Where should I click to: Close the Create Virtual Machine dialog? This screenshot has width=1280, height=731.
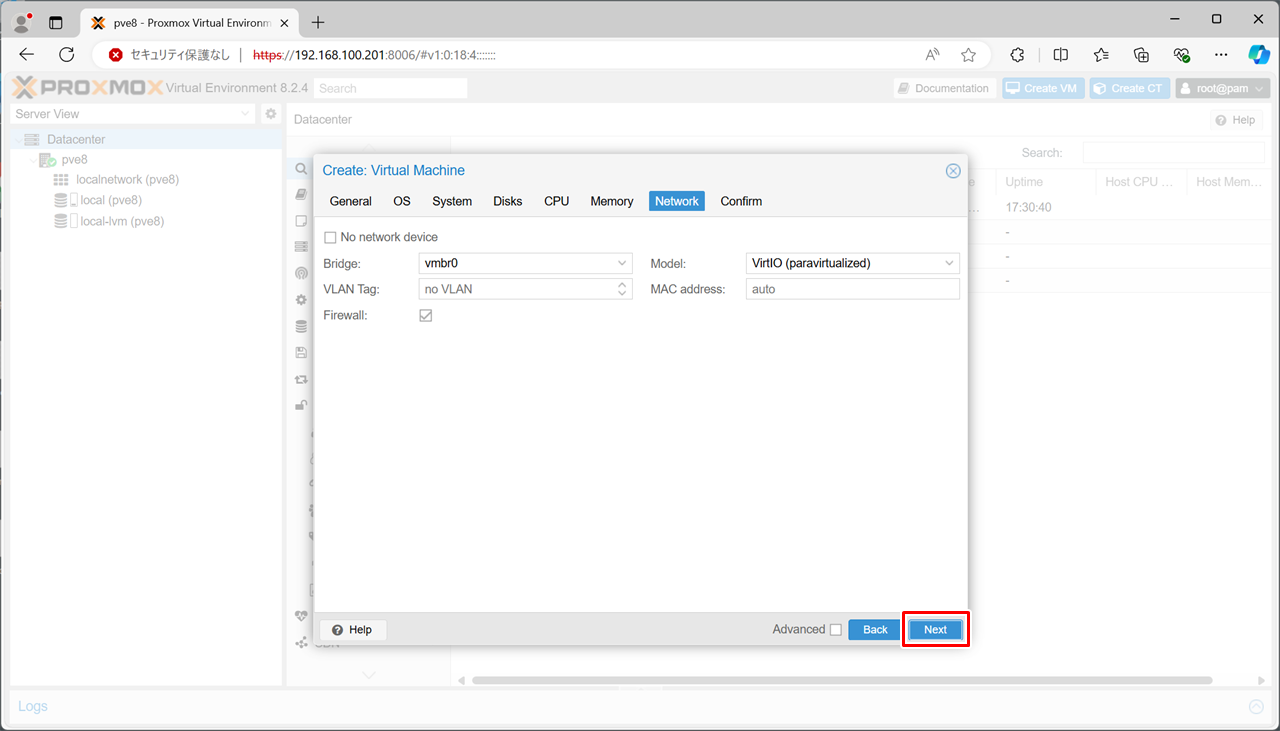pos(953,171)
